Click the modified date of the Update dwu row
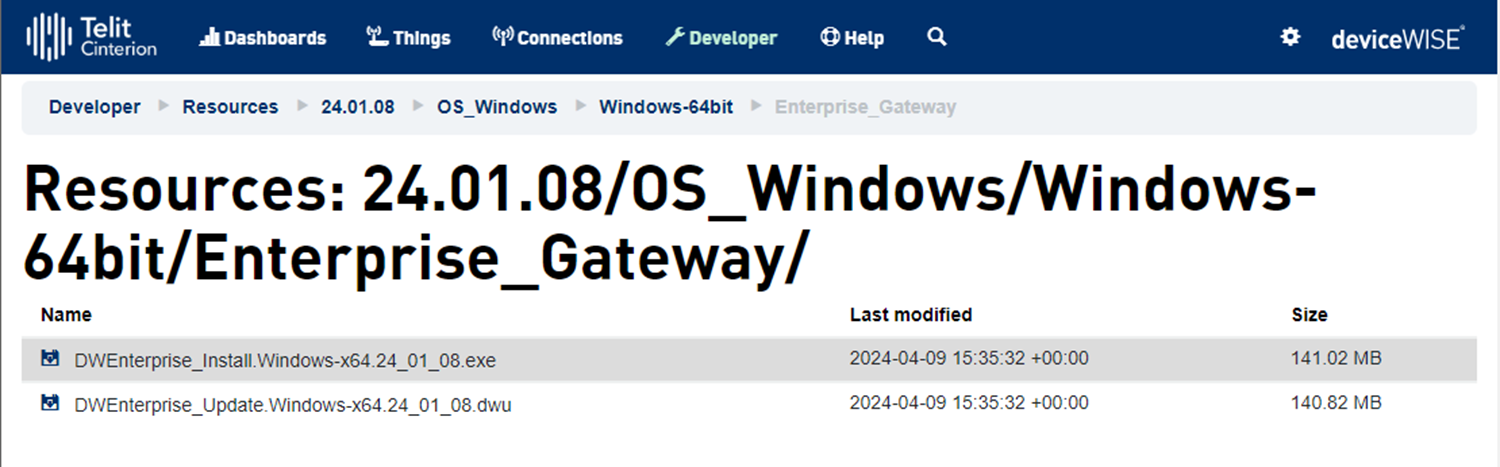 [x=969, y=403]
